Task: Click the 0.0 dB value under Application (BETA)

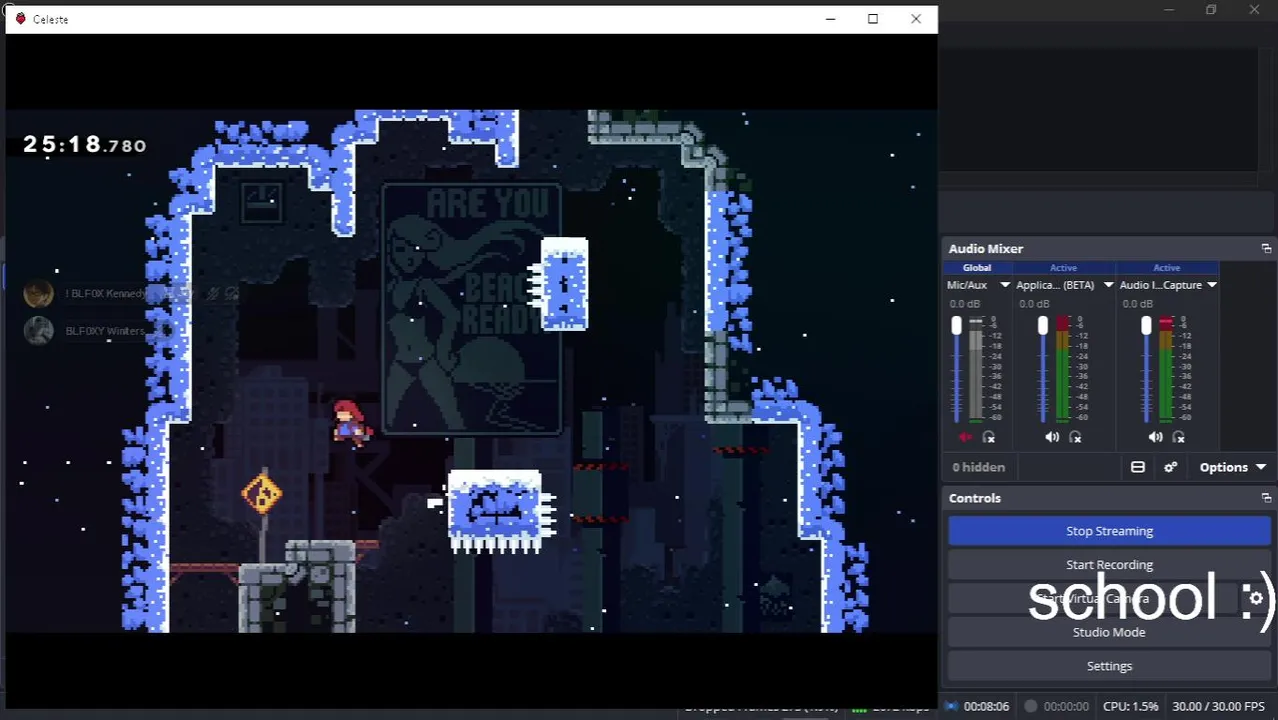Action: [x=1034, y=304]
